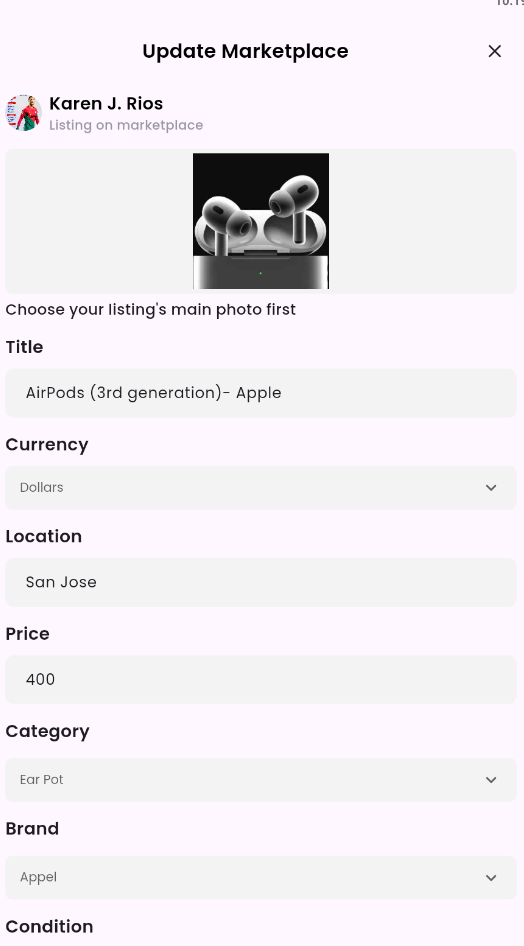Click the Condition section label

49,926
